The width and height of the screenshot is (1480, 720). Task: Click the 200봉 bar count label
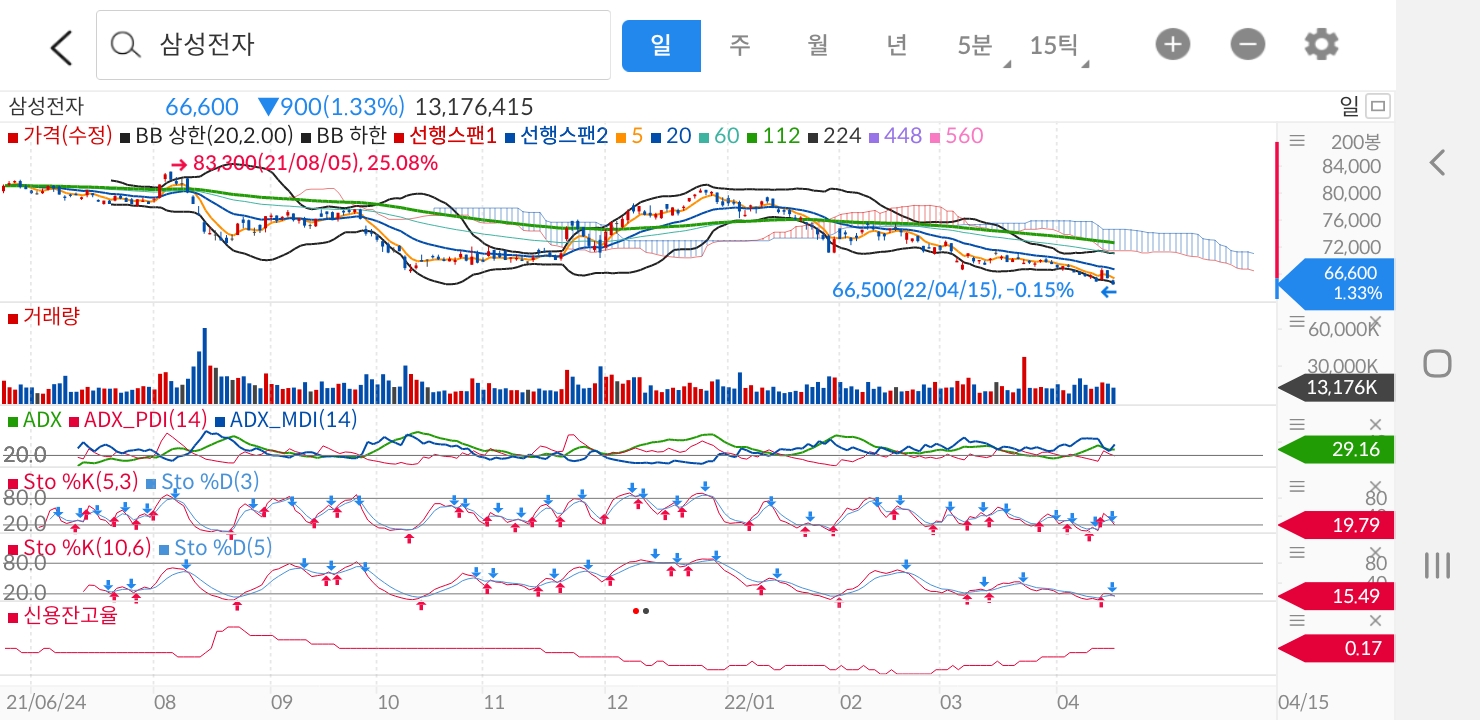point(1355,141)
